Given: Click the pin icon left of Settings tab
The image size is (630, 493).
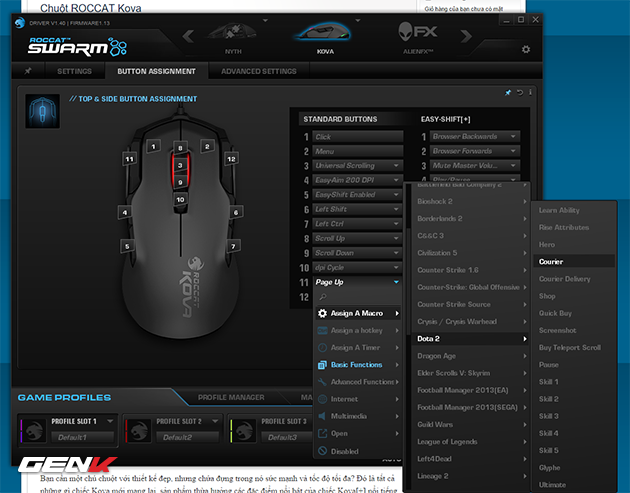Looking at the screenshot, I should pos(28,72).
